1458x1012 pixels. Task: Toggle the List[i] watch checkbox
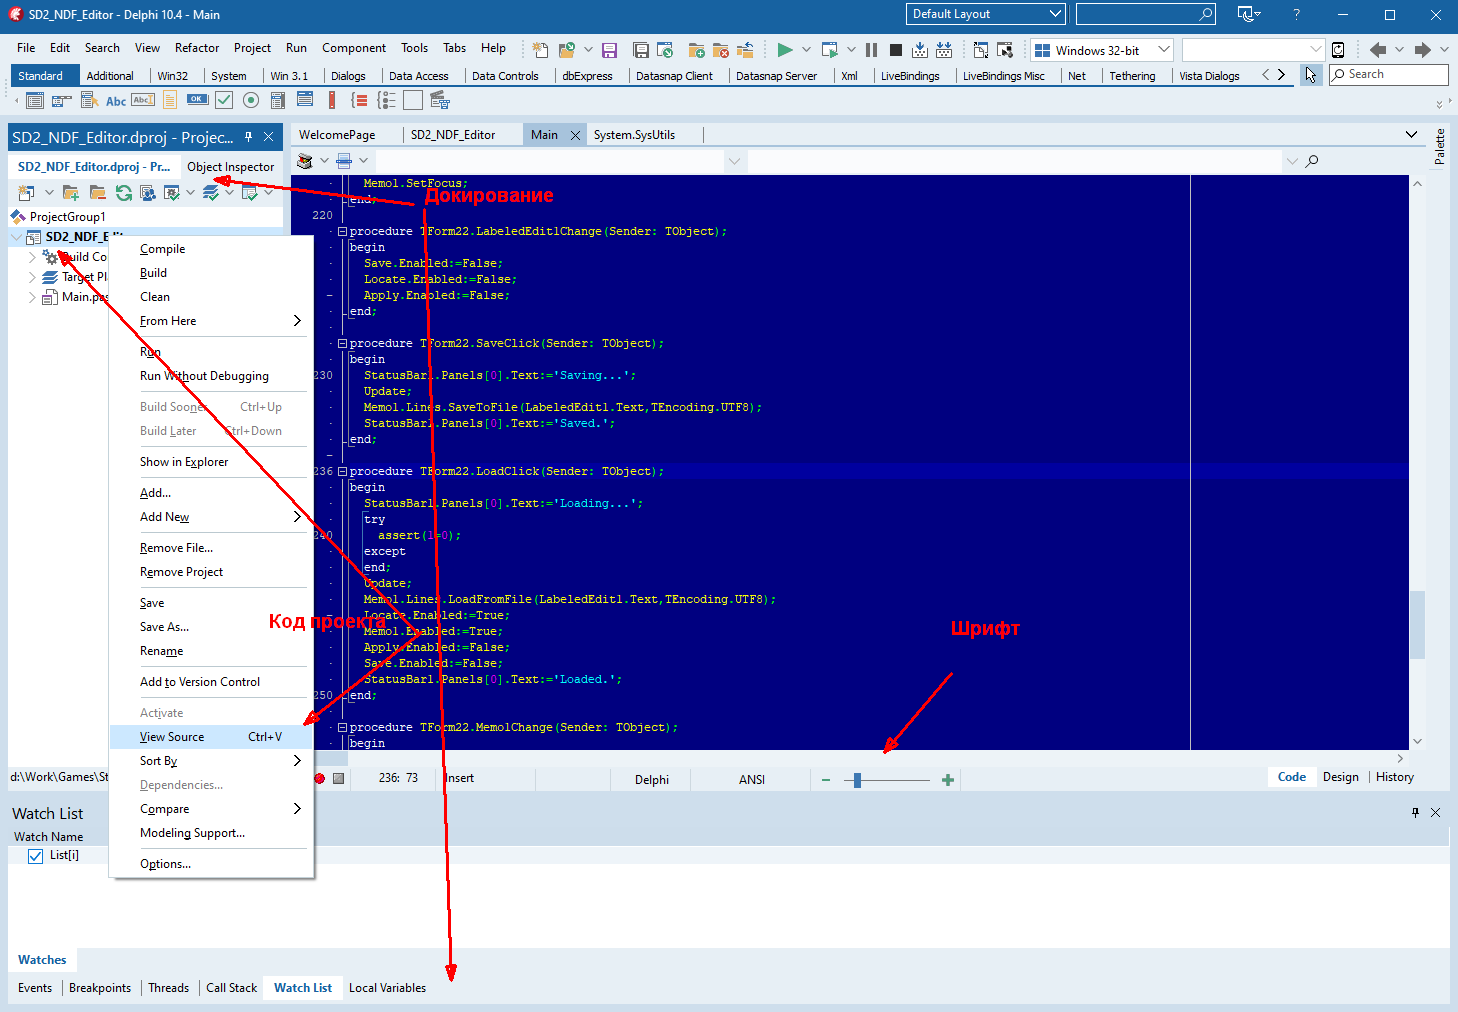tap(36, 856)
